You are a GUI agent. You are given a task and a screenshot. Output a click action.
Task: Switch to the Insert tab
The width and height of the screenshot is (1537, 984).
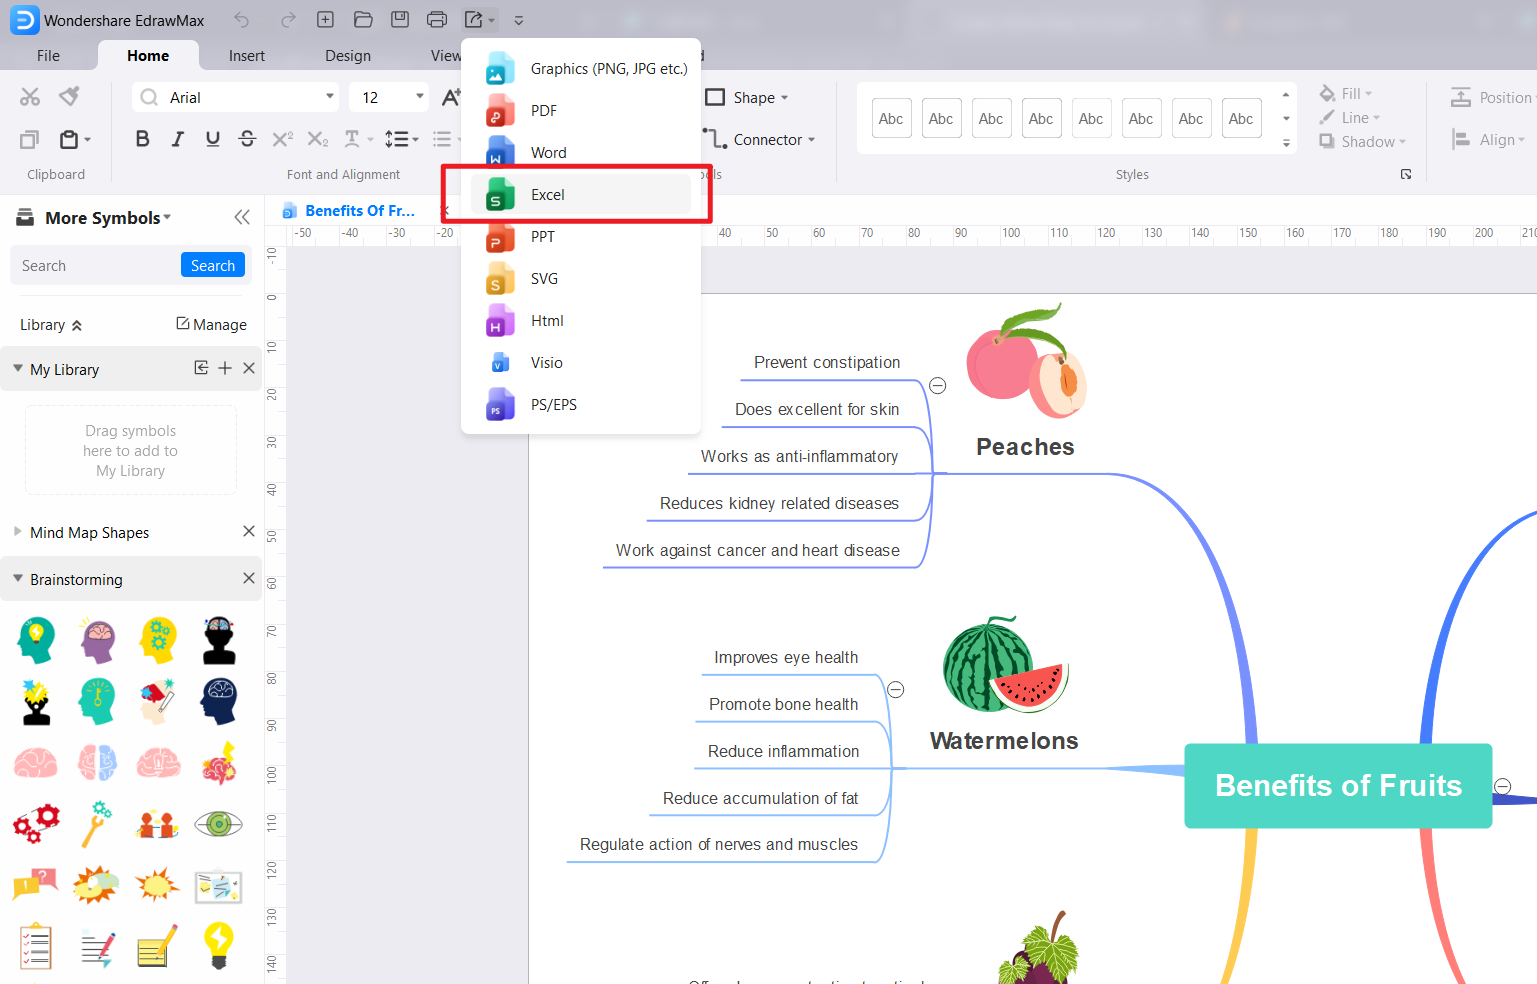[x=247, y=56]
